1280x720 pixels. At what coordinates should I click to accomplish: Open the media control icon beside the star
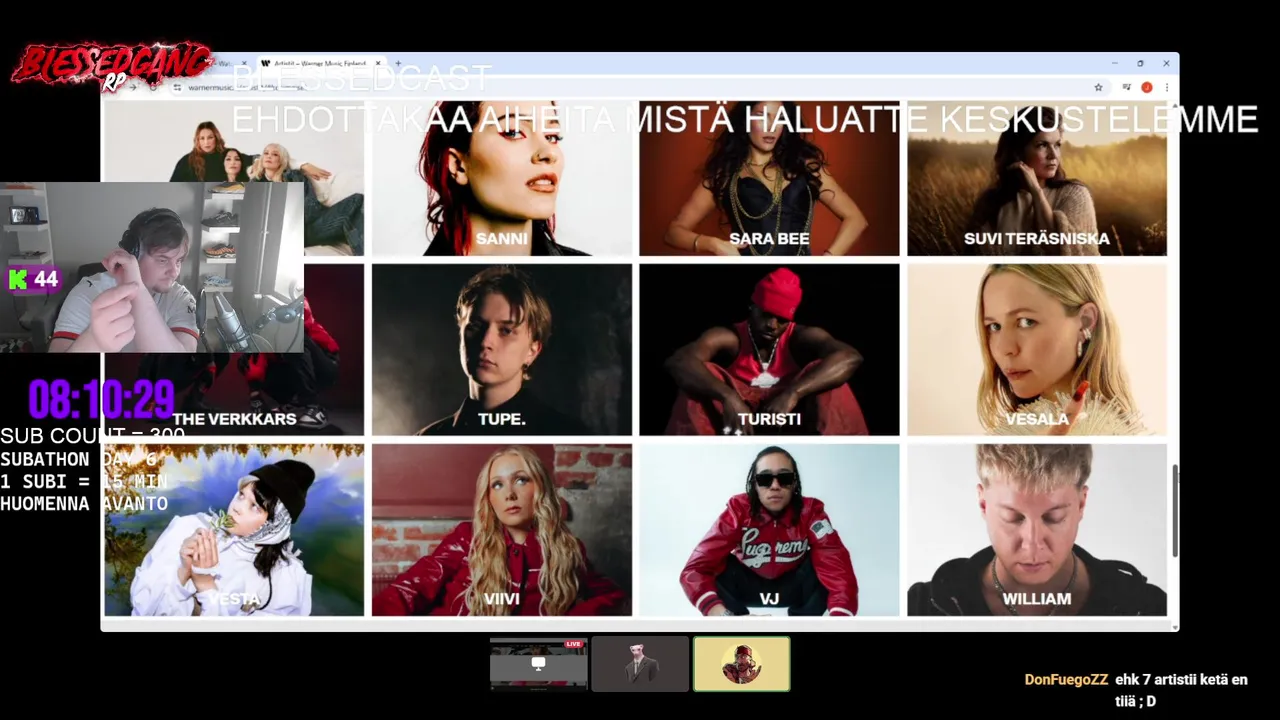click(1126, 87)
